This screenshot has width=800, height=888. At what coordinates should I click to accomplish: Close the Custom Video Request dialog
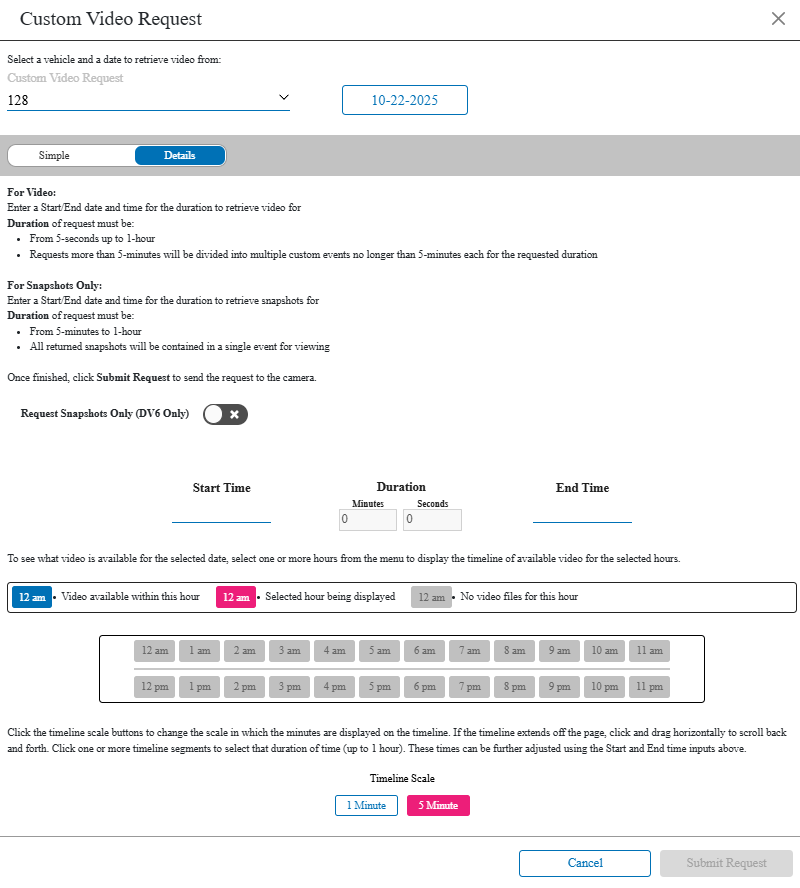click(778, 19)
